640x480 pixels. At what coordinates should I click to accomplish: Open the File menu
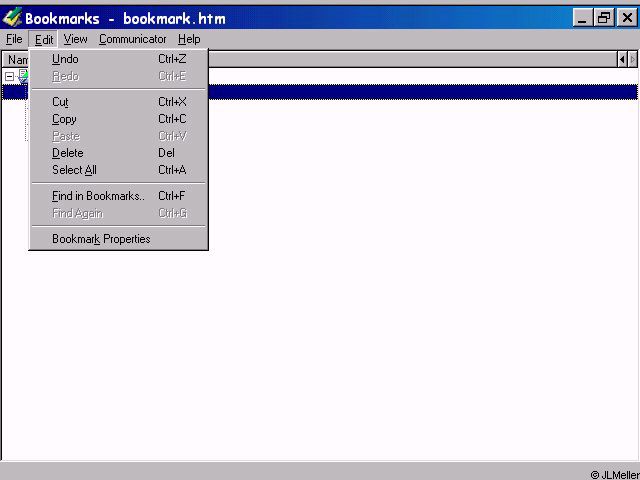14,39
